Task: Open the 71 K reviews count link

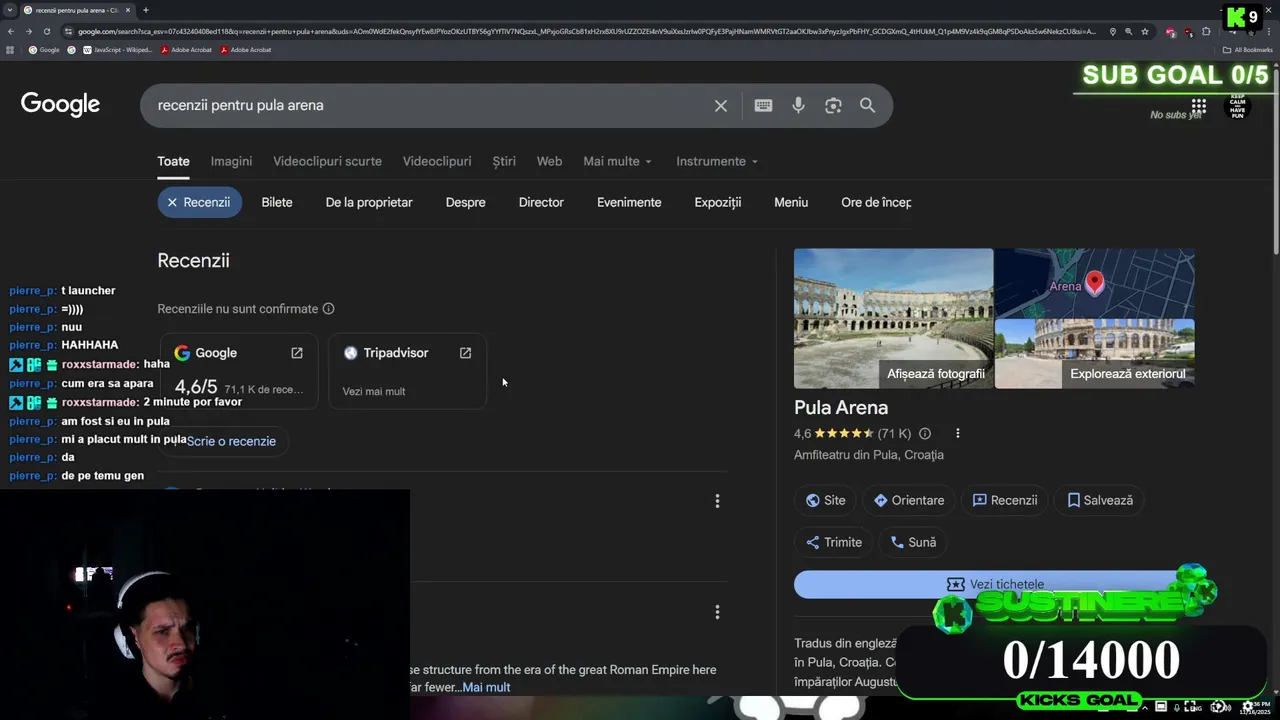Action: tap(894, 434)
